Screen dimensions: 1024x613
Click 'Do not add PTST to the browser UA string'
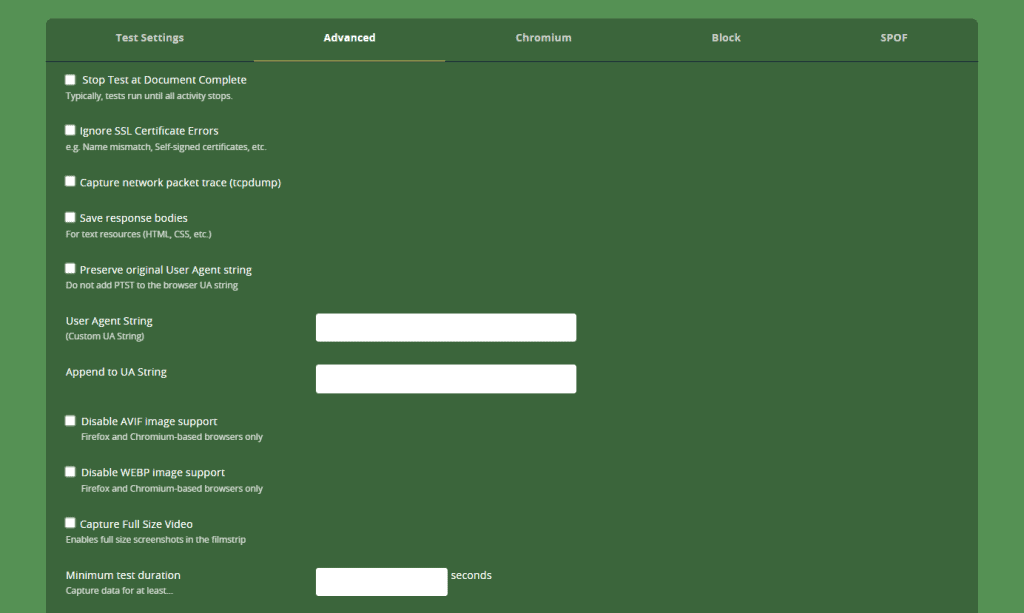pos(152,285)
